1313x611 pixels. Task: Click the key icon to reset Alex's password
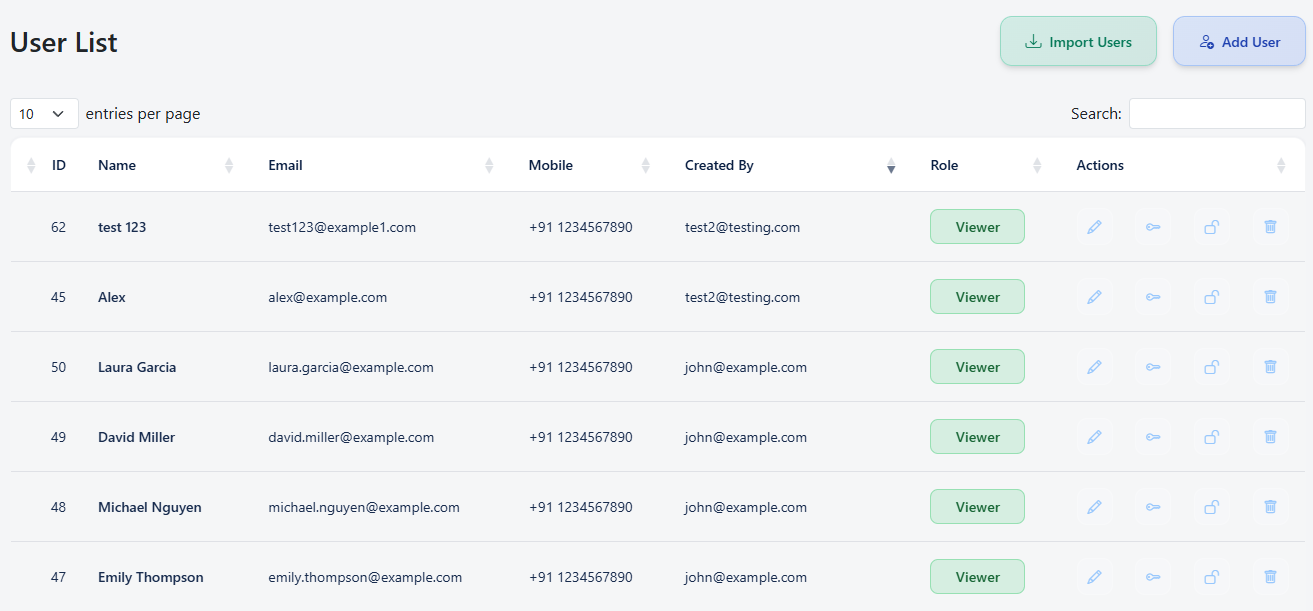(x=1152, y=297)
